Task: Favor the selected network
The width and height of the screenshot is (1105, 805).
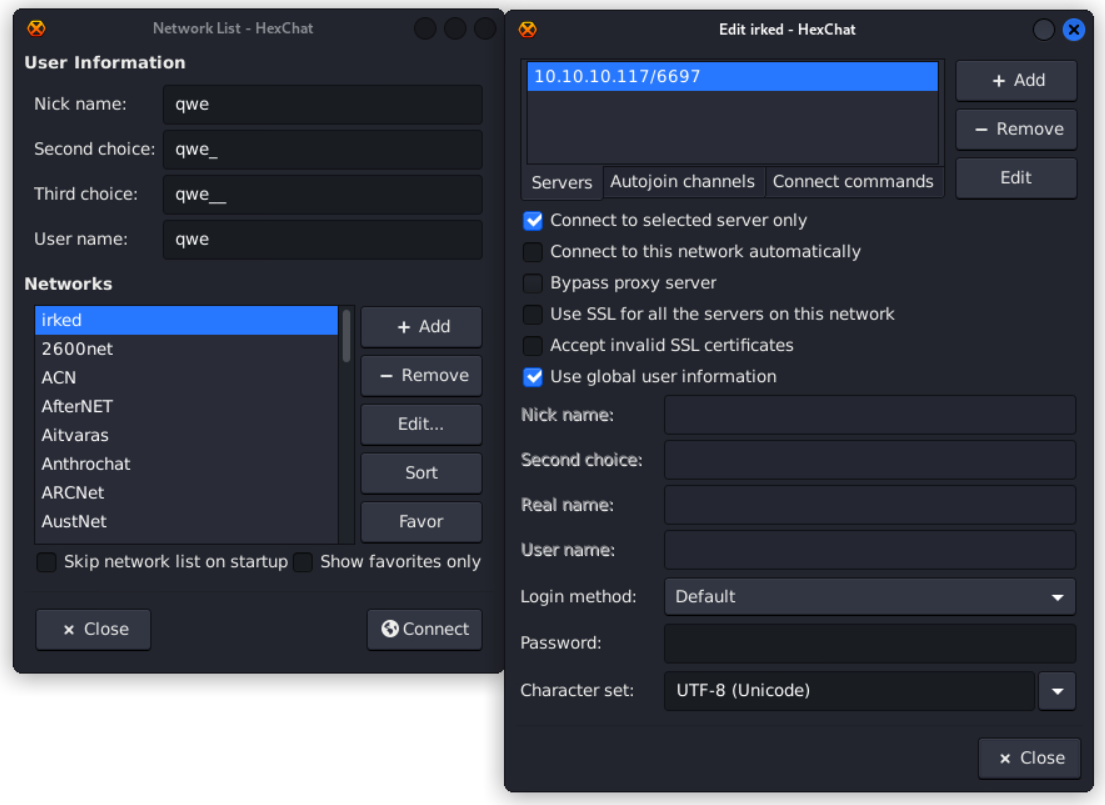Action: (x=421, y=521)
